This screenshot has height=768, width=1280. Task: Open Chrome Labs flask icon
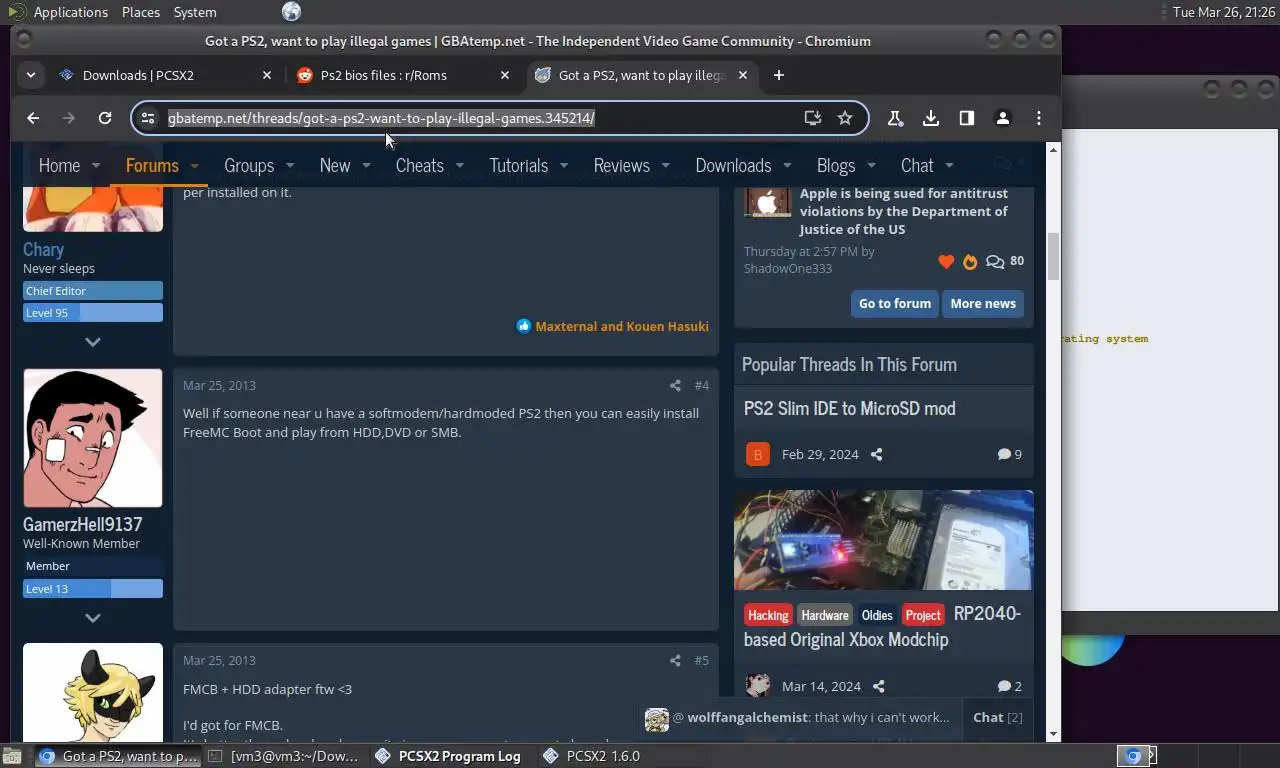click(x=895, y=118)
